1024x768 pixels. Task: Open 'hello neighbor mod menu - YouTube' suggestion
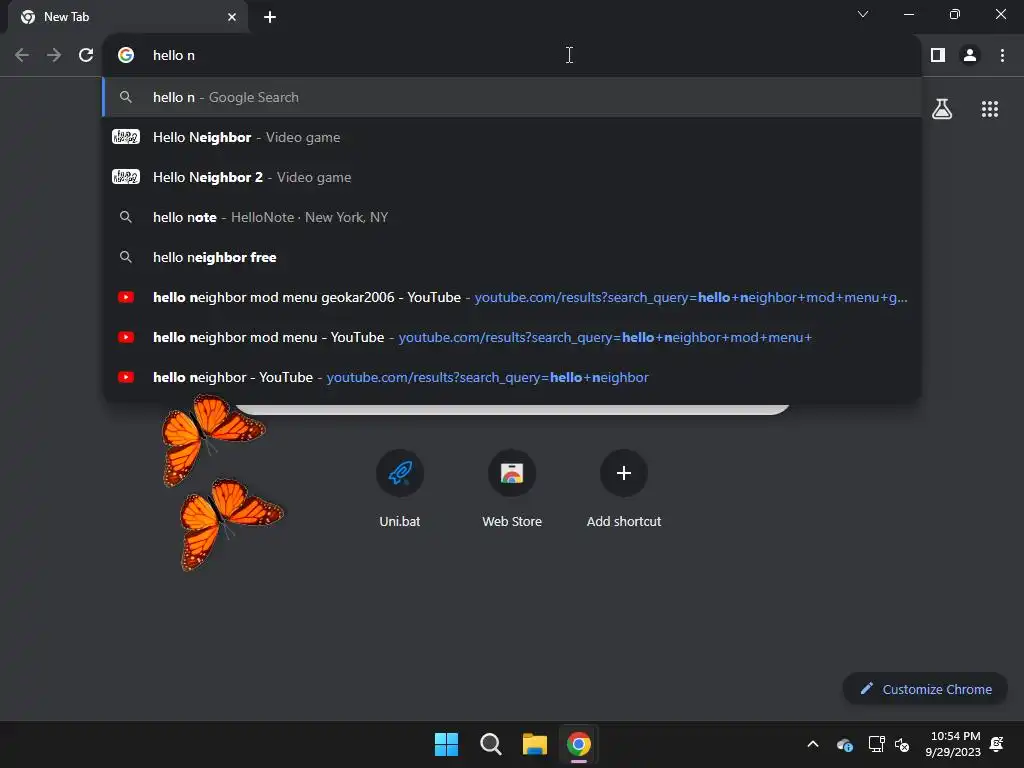click(512, 337)
